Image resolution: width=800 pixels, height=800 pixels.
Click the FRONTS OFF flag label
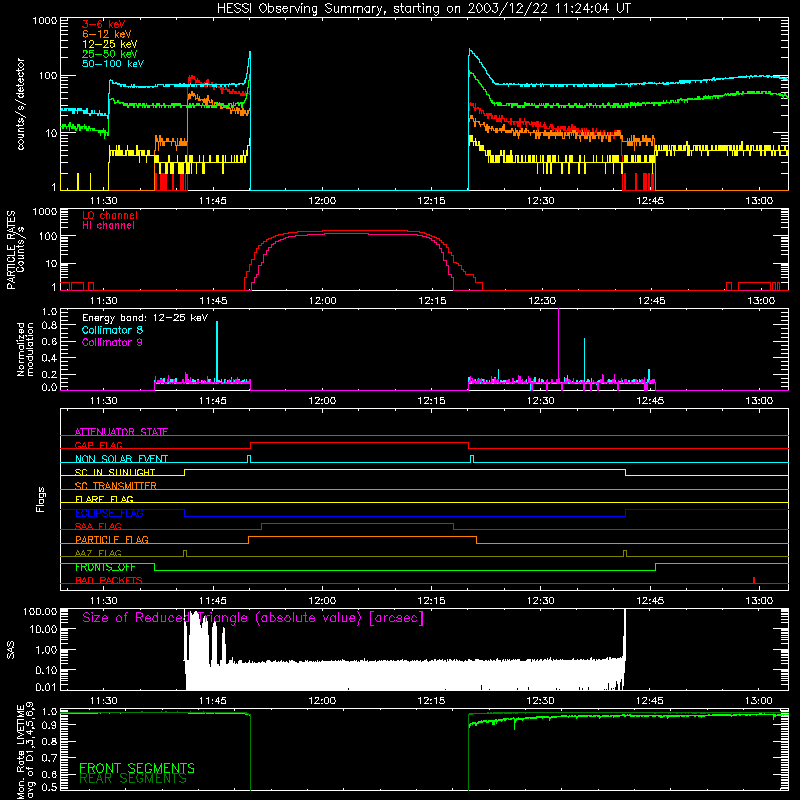pos(105,567)
